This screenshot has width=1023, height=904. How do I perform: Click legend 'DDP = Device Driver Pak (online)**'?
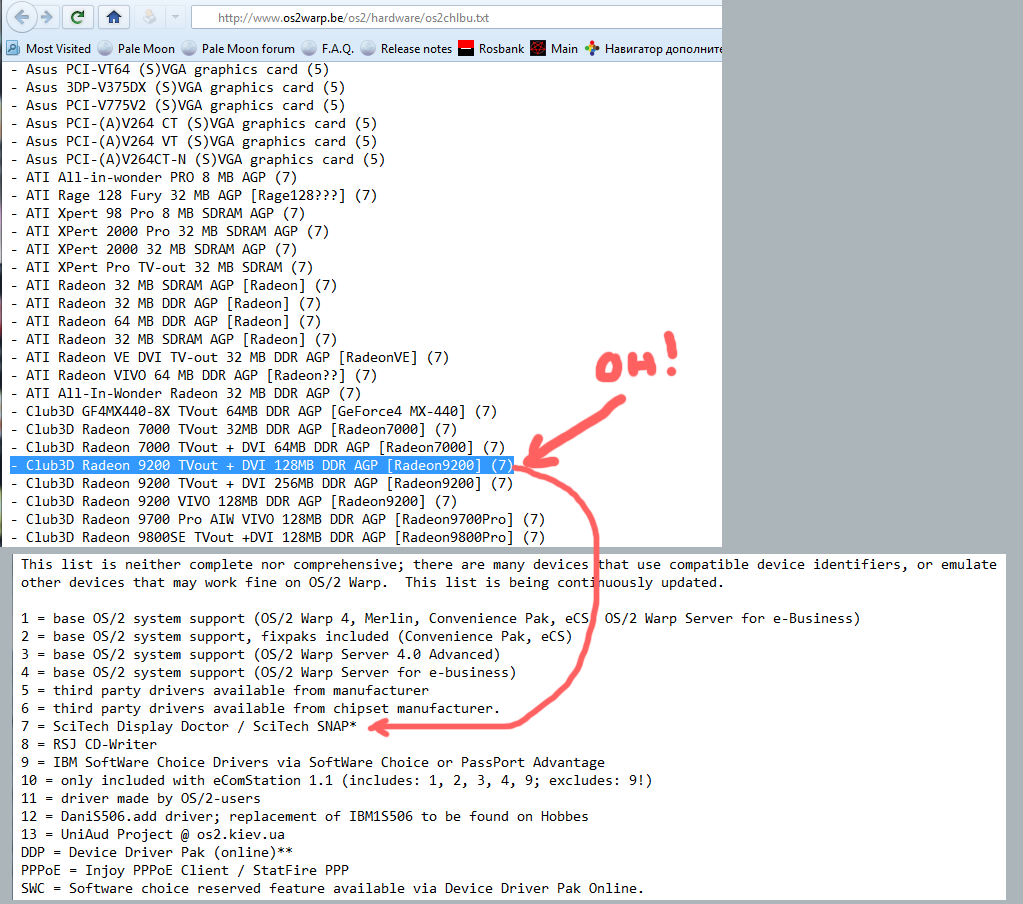pyautogui.click(x=157, y=852)
